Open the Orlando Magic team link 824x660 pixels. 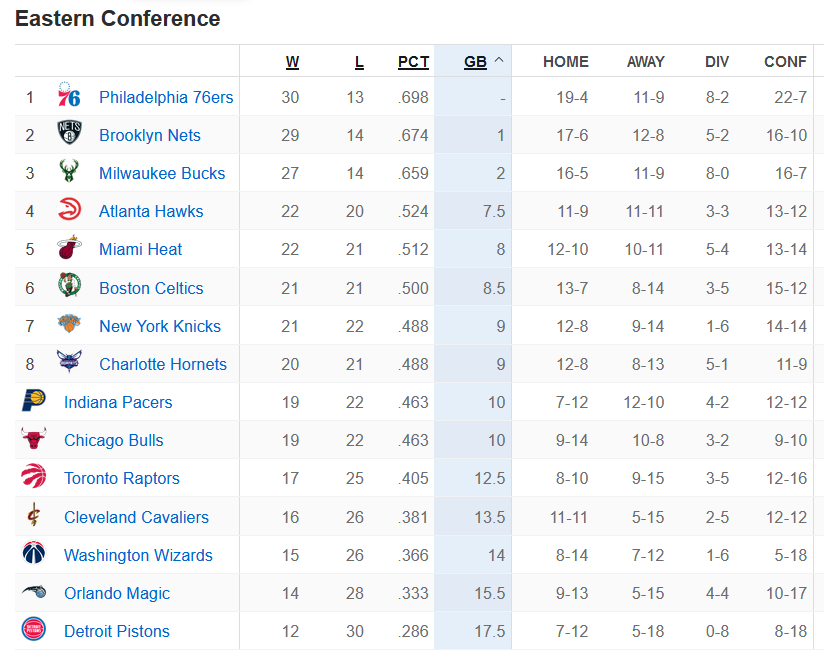(117, 593)
